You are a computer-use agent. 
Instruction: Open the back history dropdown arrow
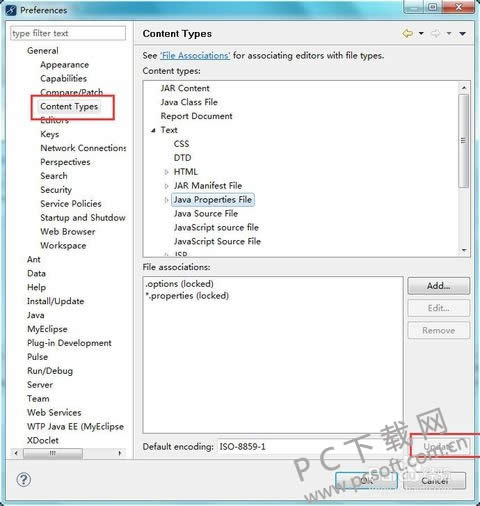click(x=421, y=33)
